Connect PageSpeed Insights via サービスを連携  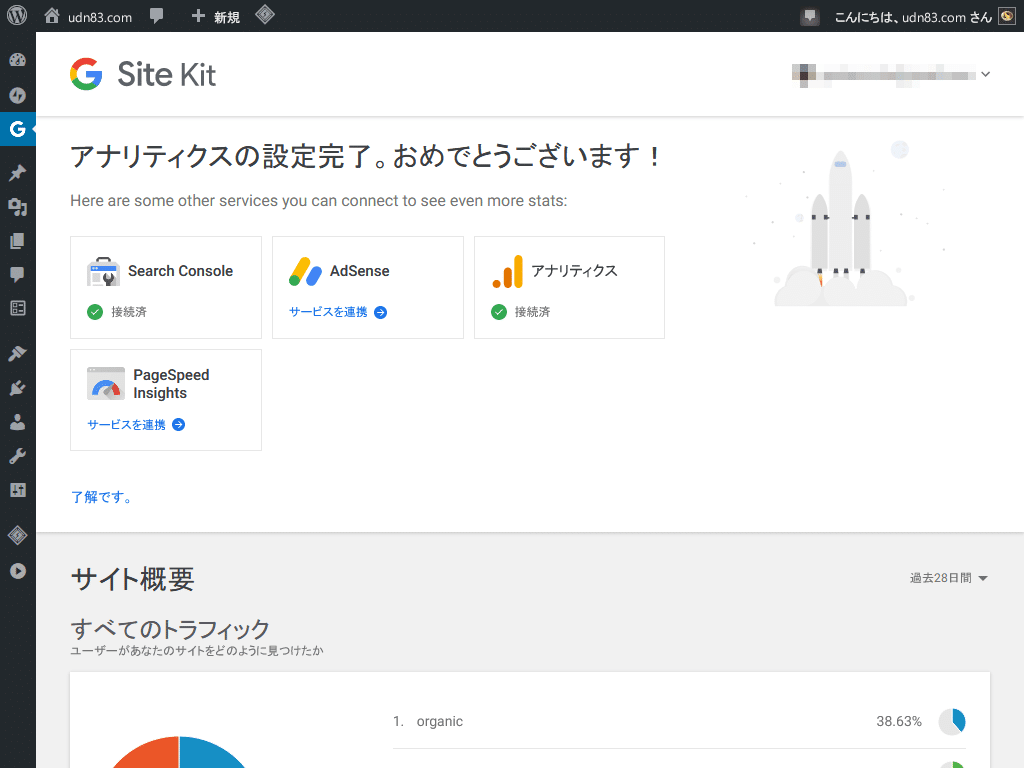[136, 424]
